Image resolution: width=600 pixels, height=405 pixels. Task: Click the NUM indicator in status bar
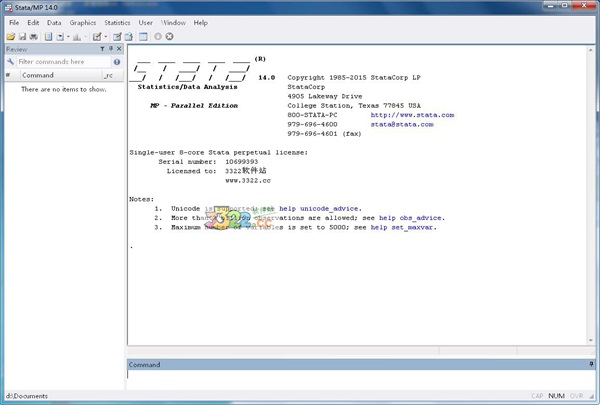pos(556,396)
